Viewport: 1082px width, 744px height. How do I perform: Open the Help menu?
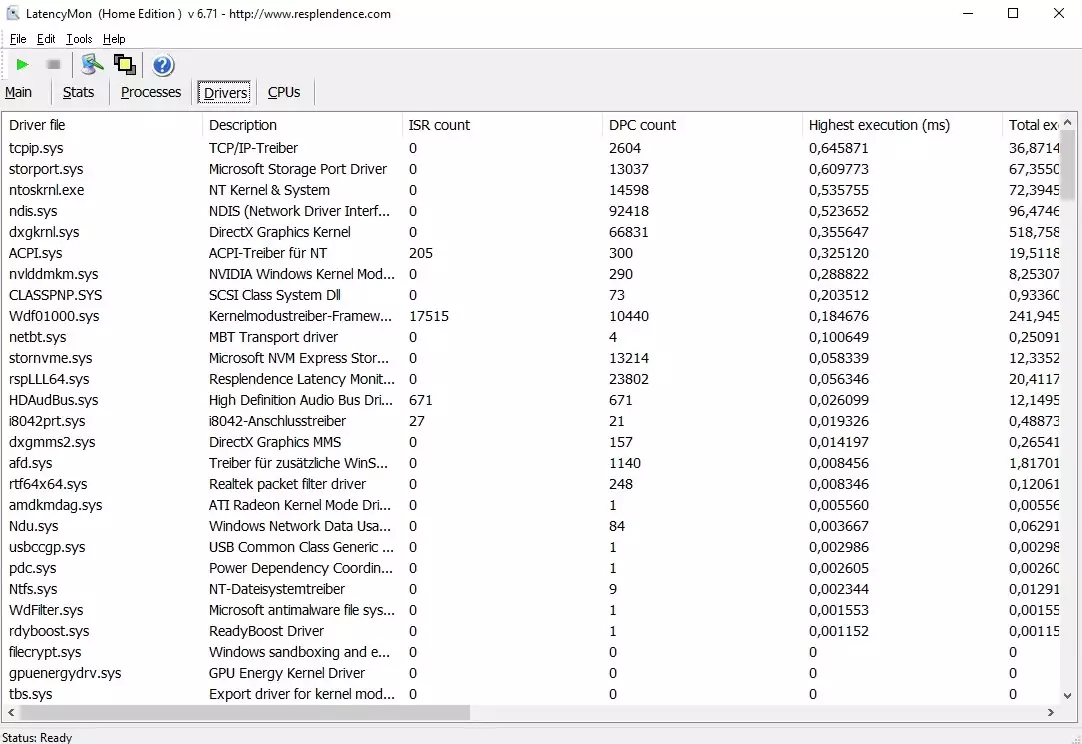pos(115,39)
